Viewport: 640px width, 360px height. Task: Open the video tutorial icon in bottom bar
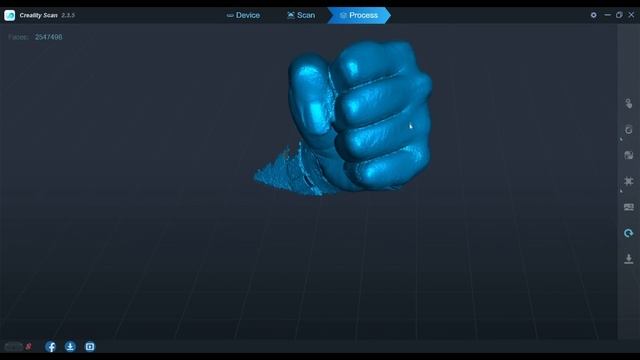[x=90, y=347]
